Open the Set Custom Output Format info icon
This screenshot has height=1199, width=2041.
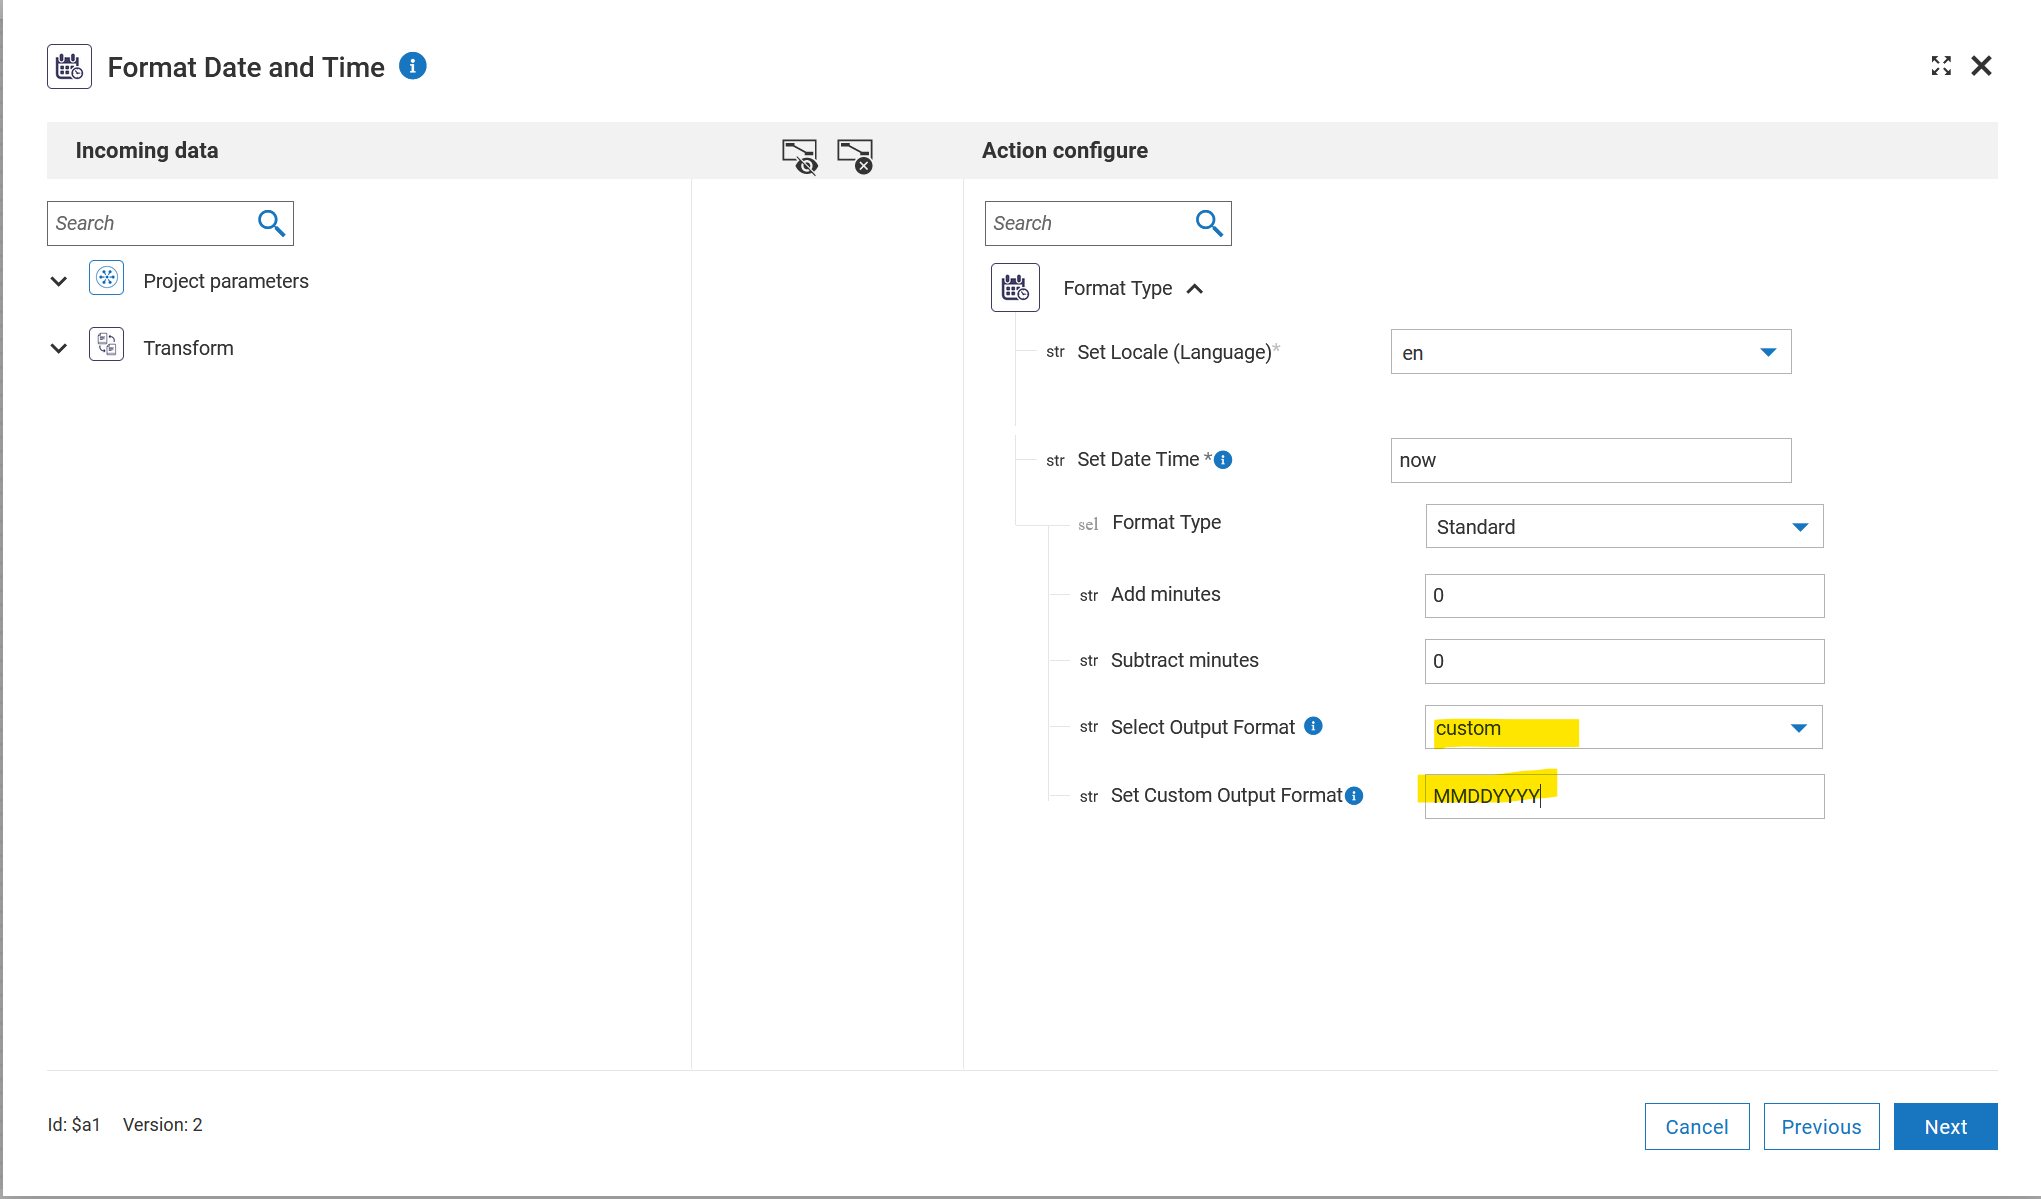(x=1354, y=795)
